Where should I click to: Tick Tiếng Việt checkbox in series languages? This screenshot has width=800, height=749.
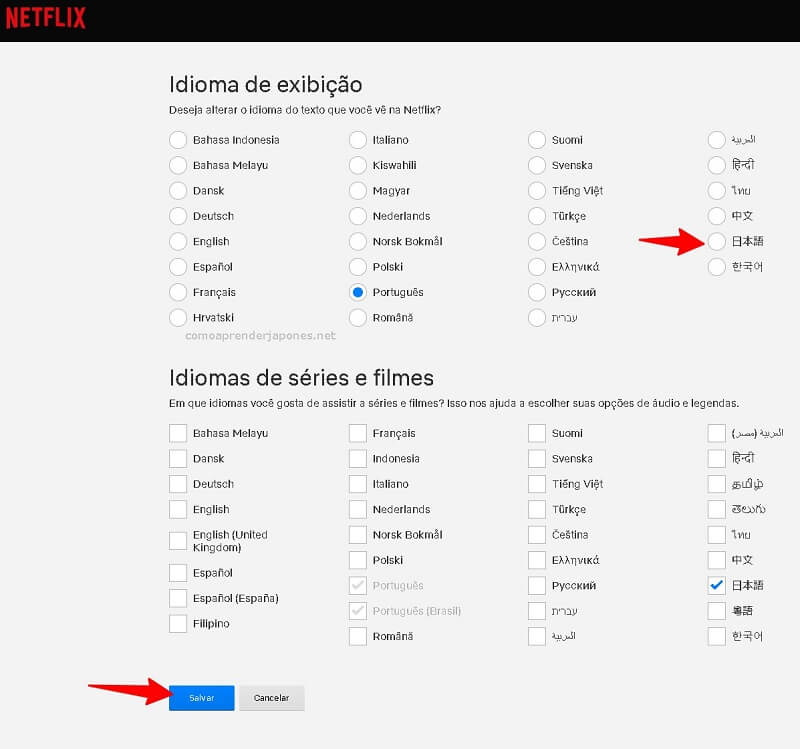tap(537, 484)
